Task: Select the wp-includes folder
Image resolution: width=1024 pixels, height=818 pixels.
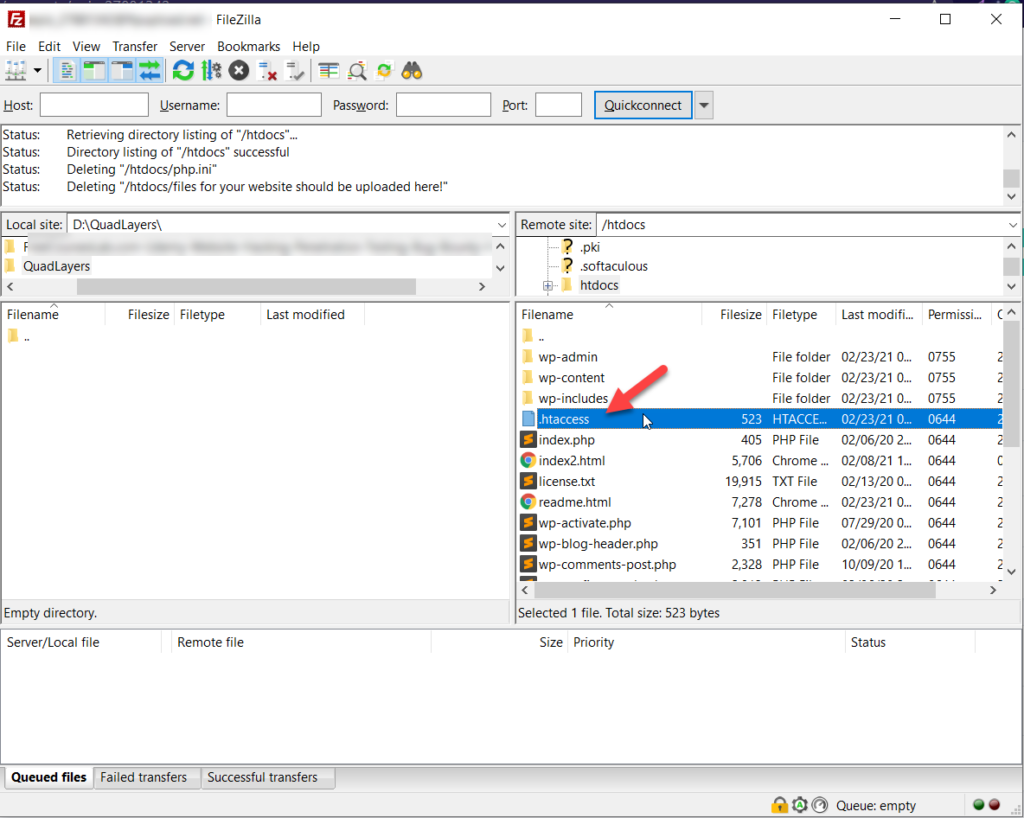Action: click(573, 398)
